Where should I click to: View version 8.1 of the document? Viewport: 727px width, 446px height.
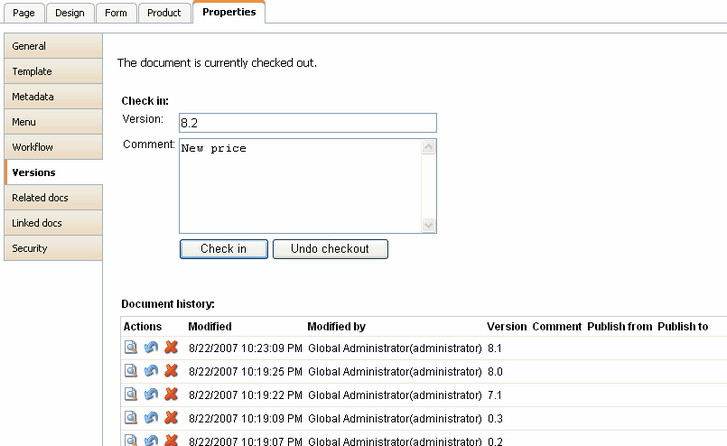point(130,347)
